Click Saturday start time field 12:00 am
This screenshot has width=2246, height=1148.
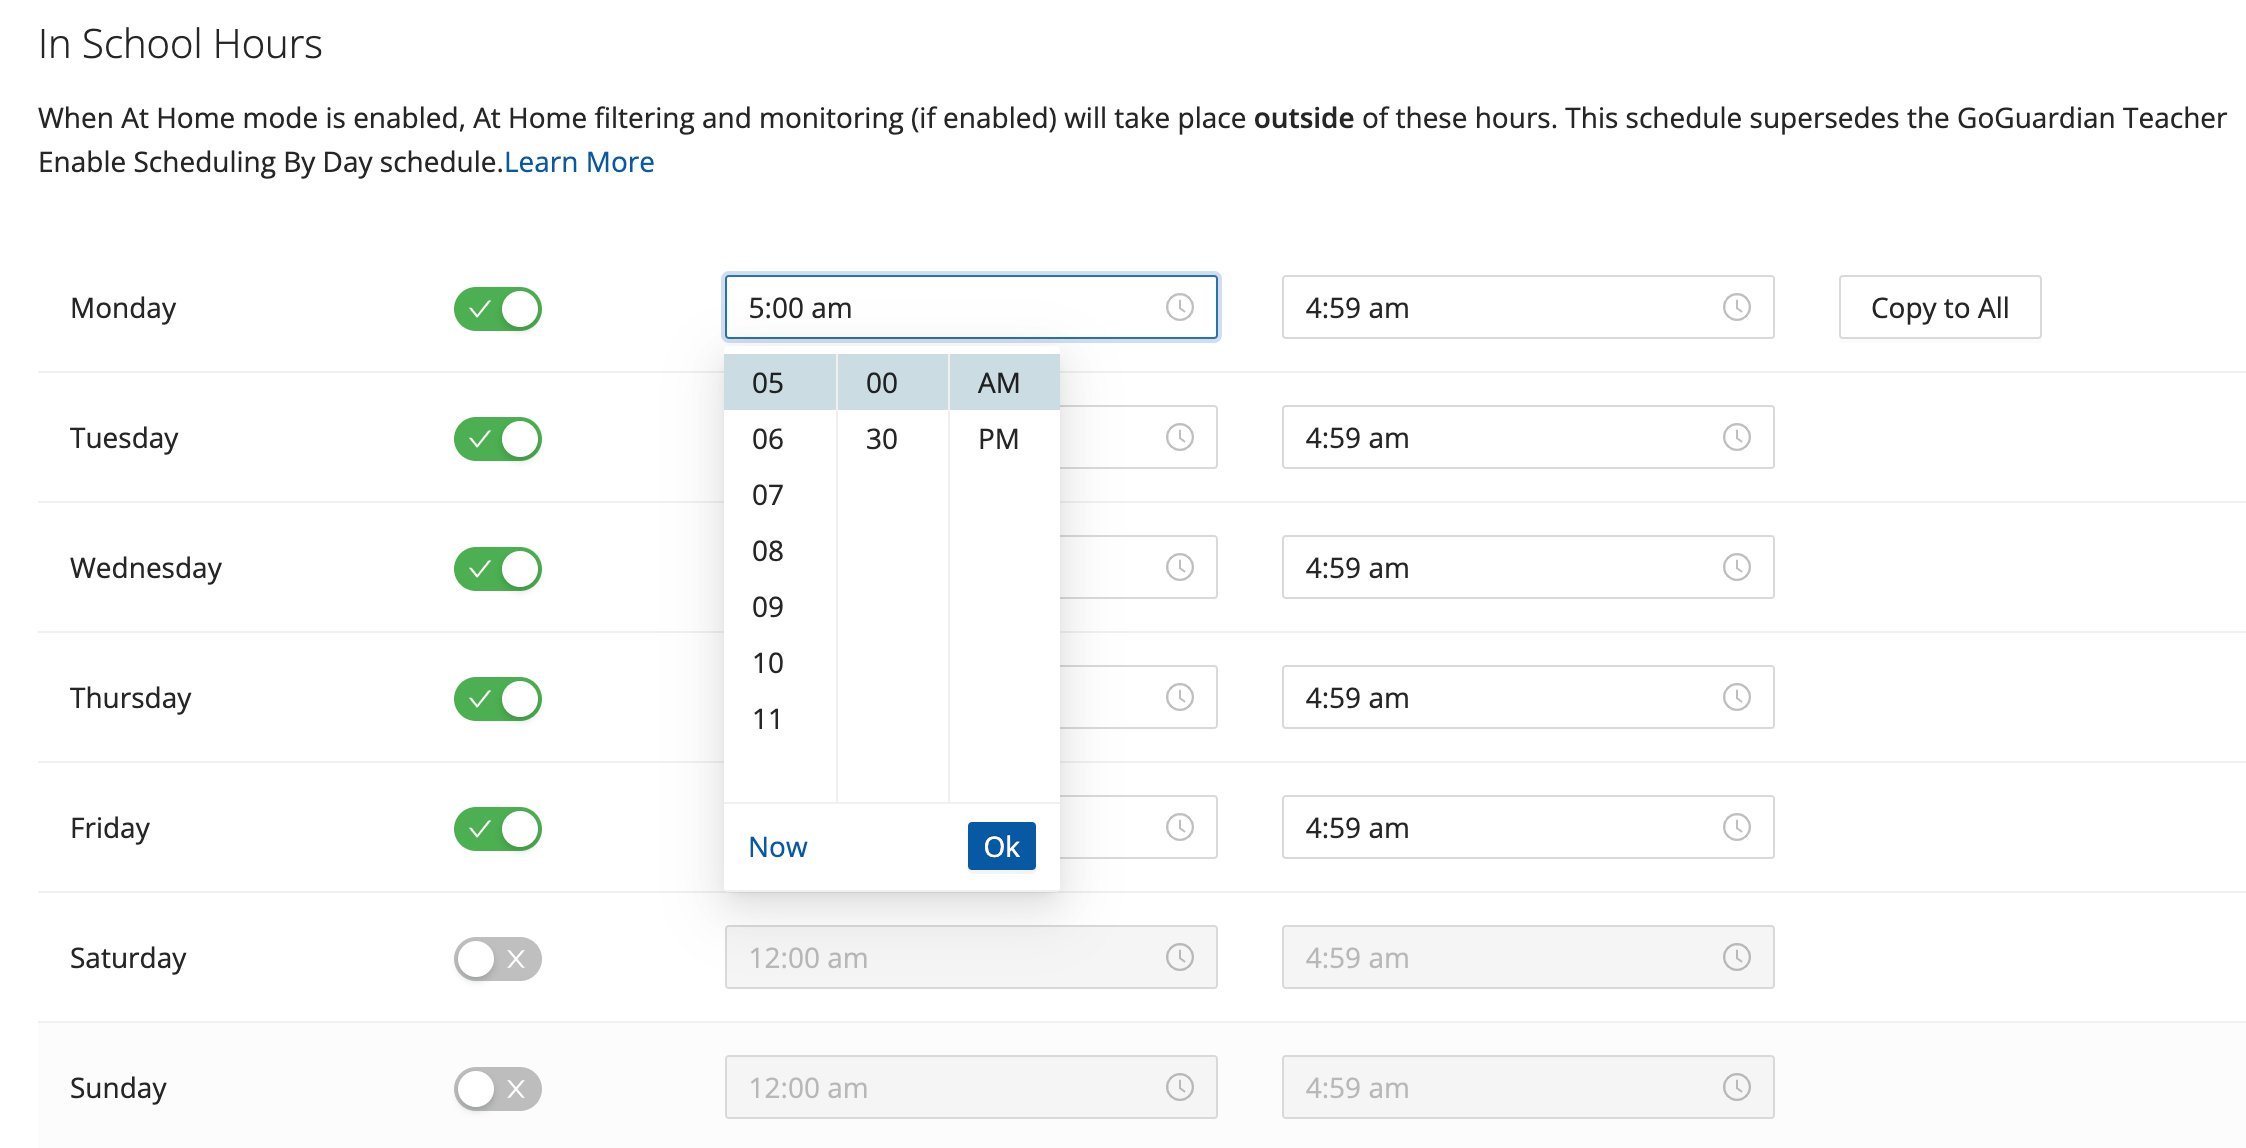pos(971,957)
